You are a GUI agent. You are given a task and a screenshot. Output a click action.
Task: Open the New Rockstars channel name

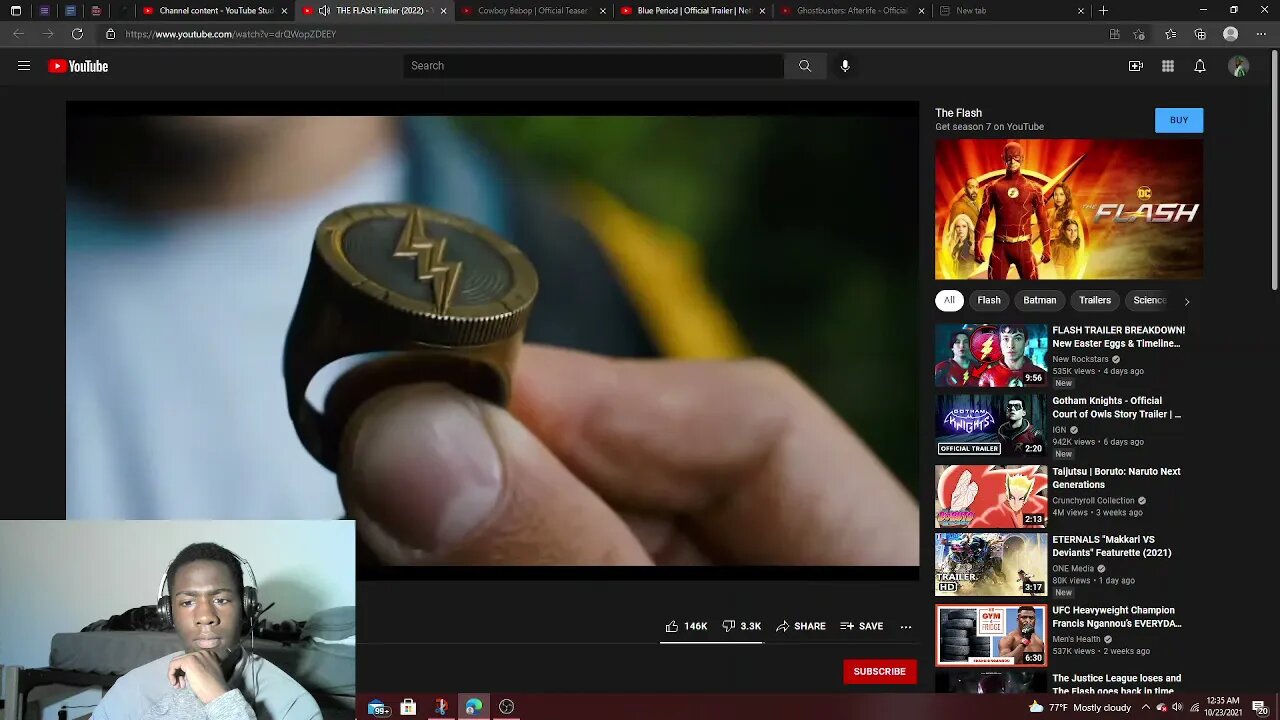click(1080, 359)
